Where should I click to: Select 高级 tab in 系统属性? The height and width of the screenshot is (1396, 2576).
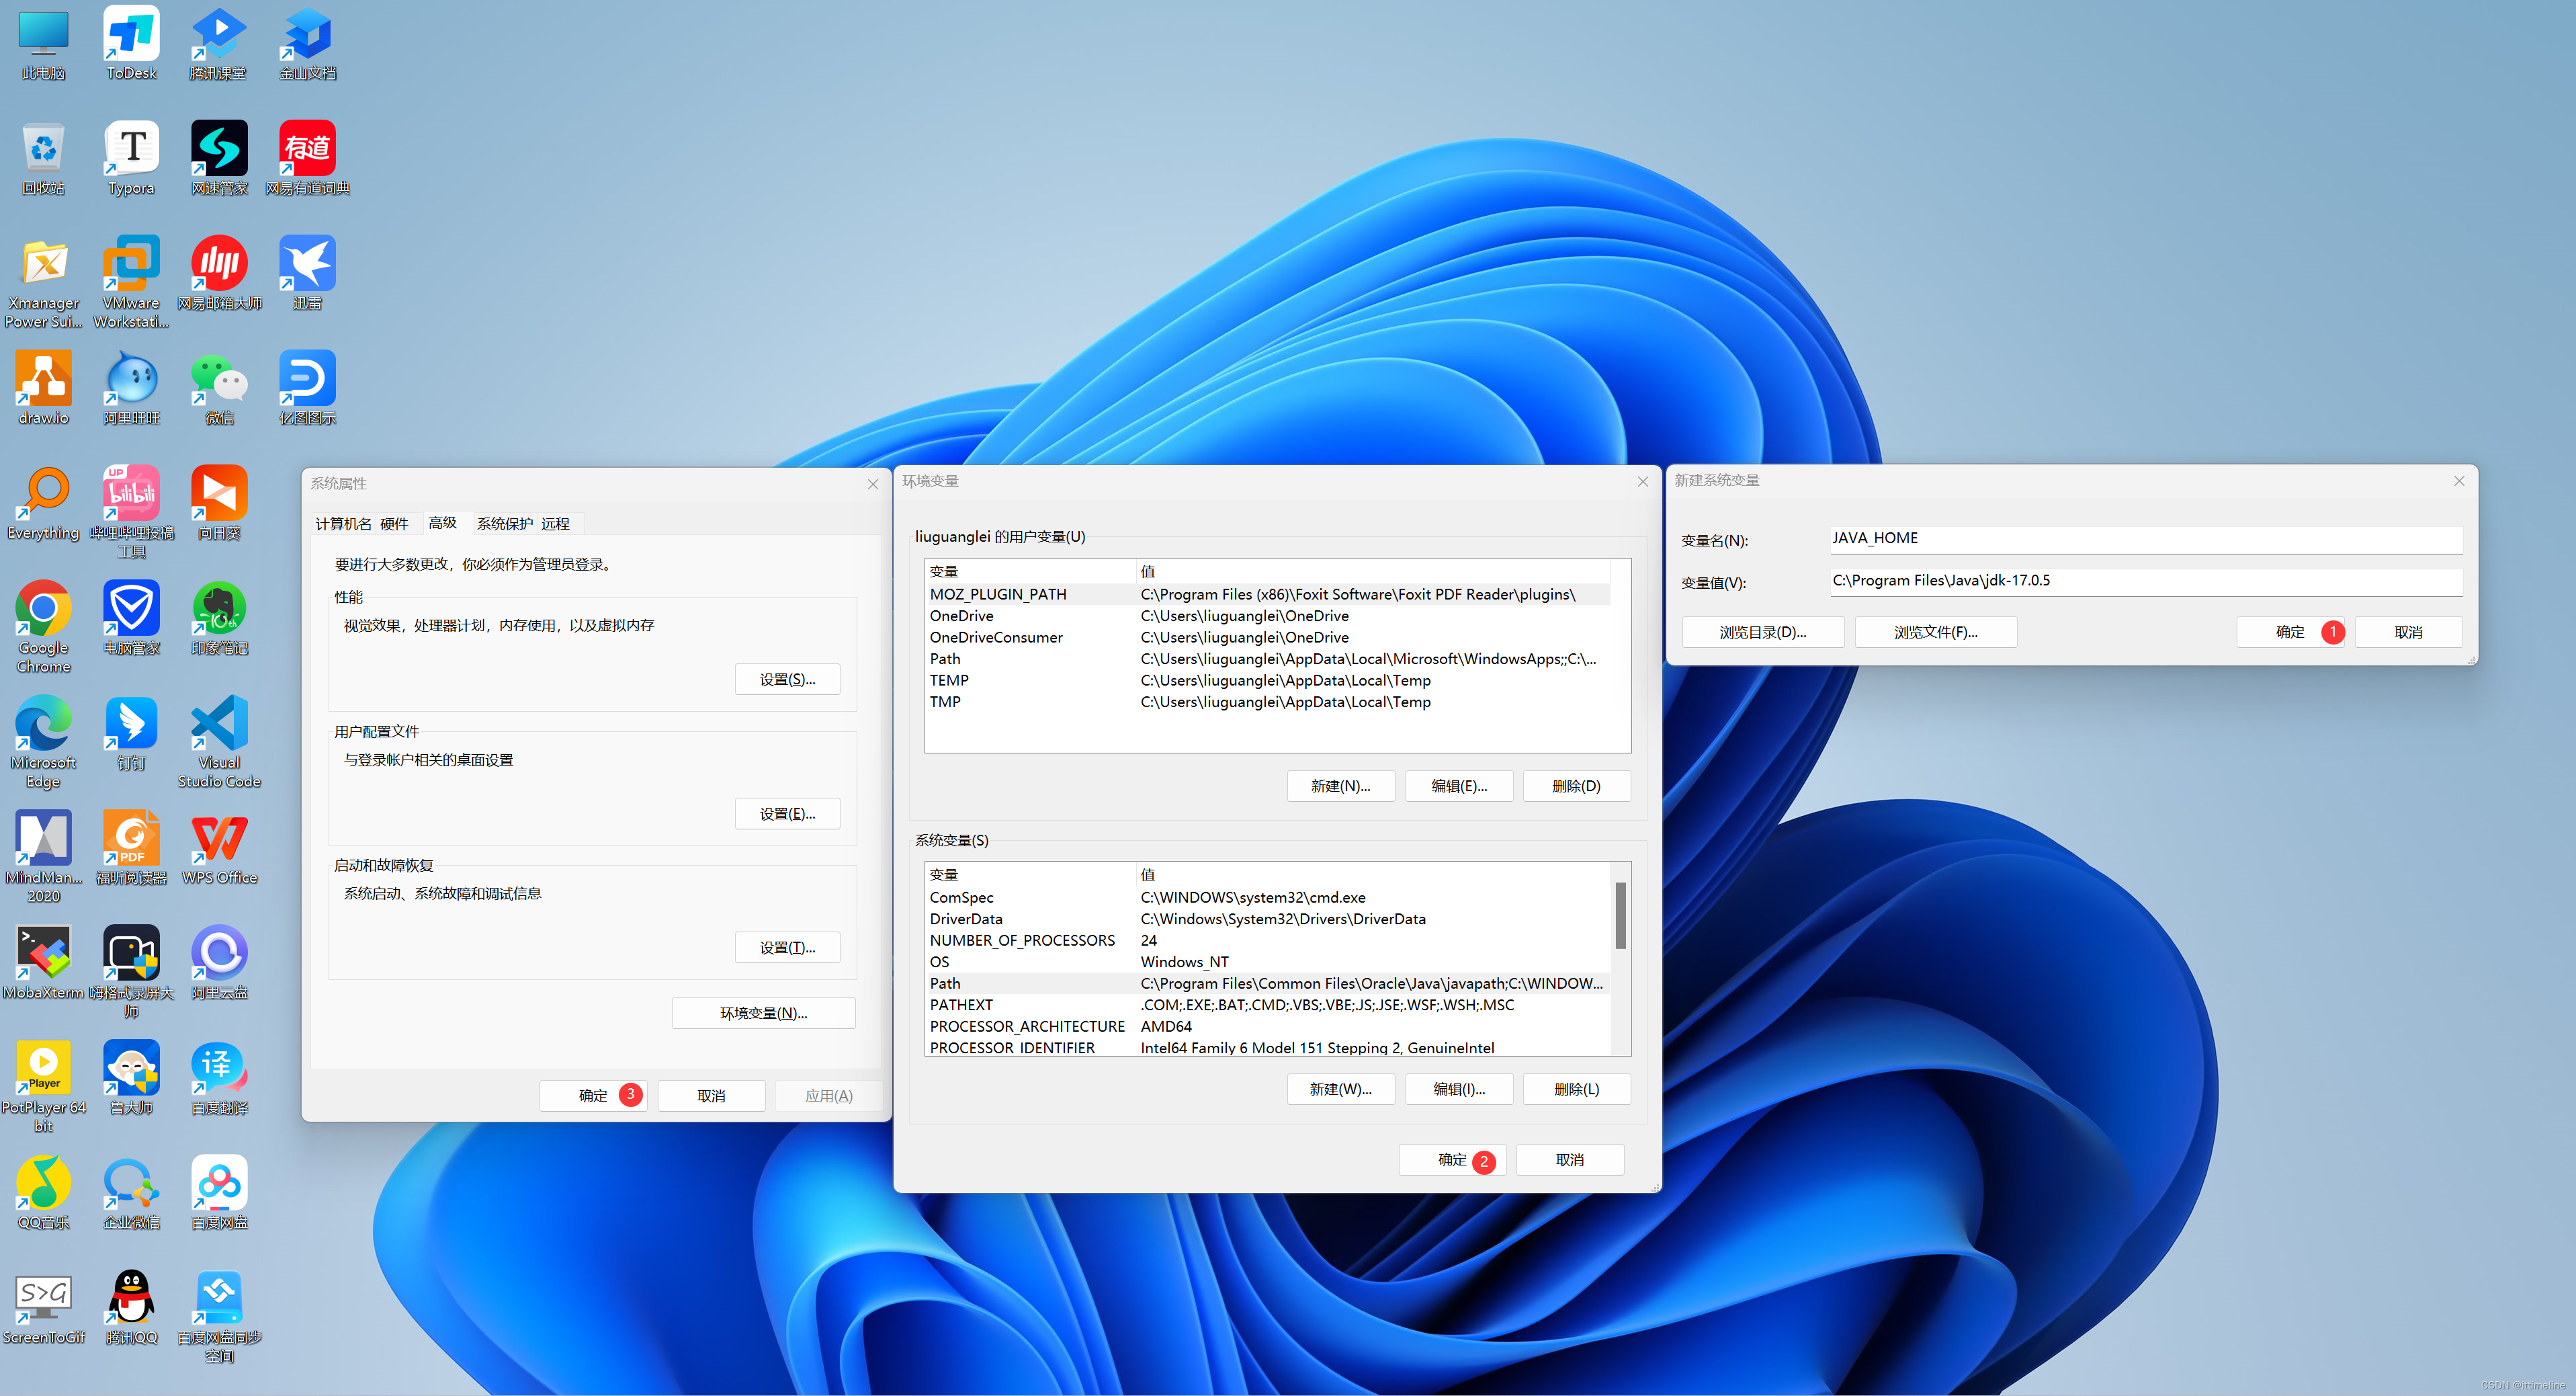pos(441,521)
